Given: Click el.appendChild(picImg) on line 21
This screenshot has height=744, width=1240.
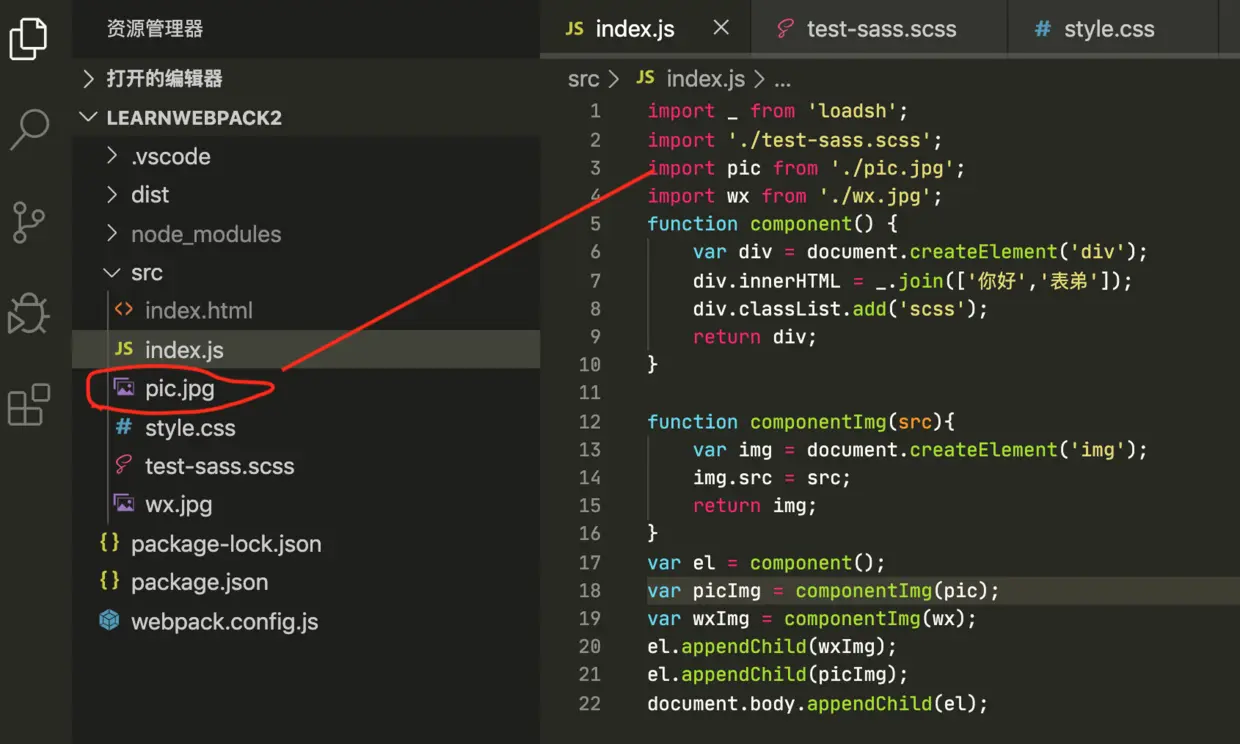Looking at the screenshot, I should click(x=778, y=674).
